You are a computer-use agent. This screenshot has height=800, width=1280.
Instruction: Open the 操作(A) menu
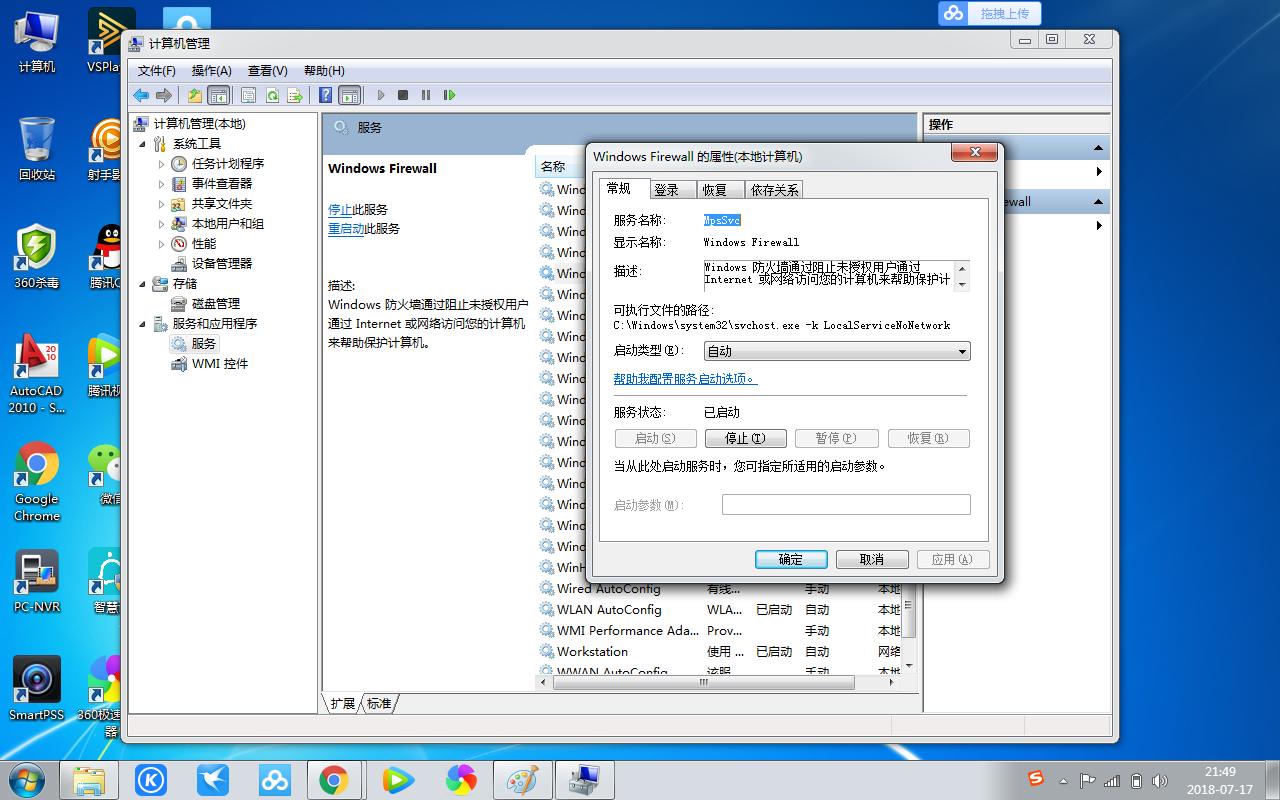pyautogui.click(x=211, y=70)
